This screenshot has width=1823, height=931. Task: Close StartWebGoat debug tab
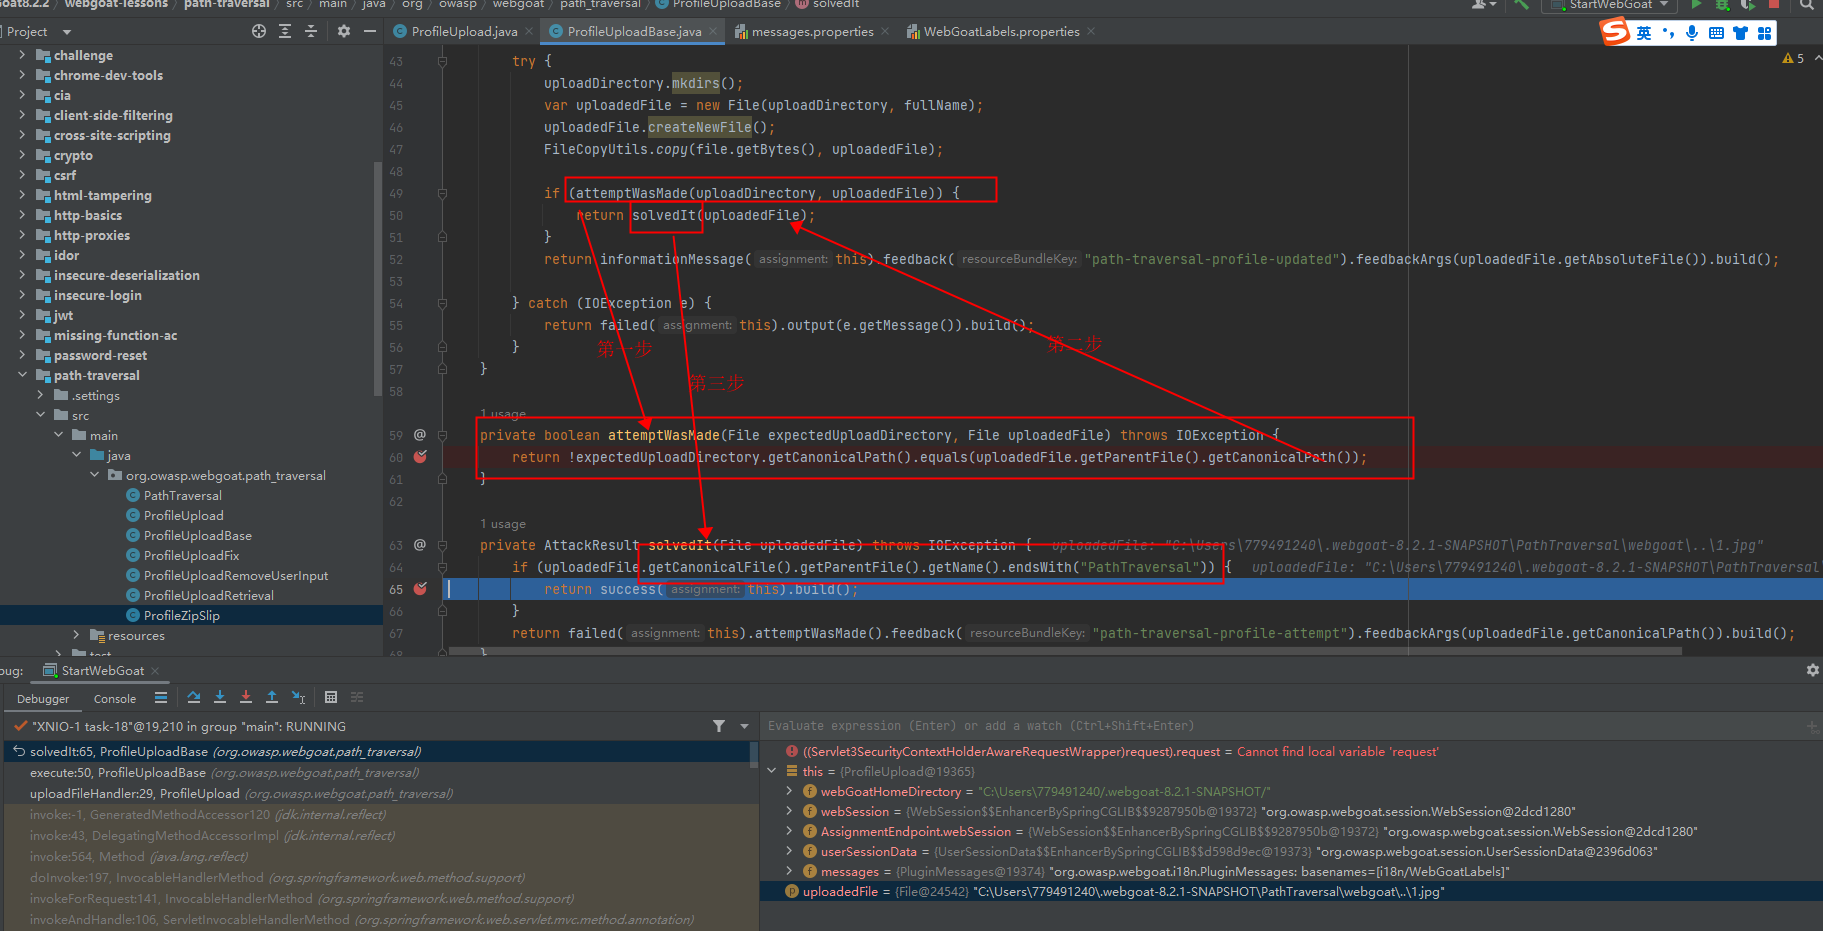155,671
